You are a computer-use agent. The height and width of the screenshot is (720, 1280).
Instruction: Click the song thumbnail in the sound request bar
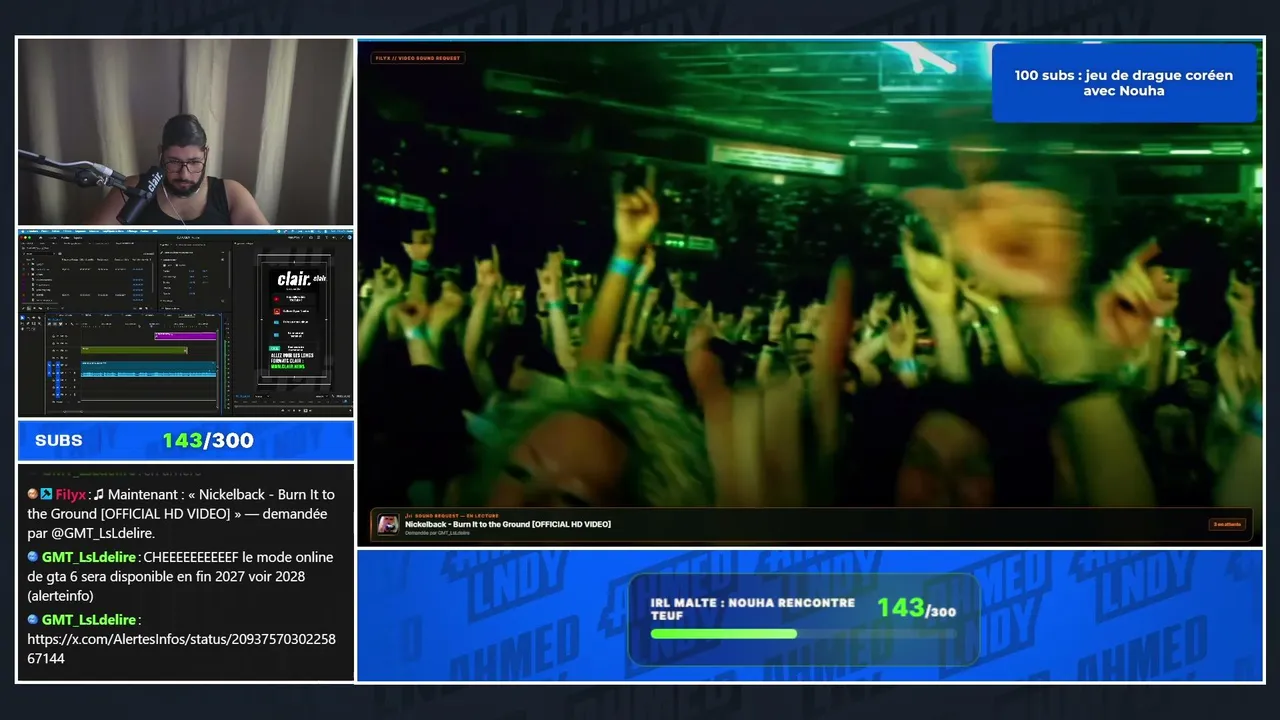click(388, 524)
